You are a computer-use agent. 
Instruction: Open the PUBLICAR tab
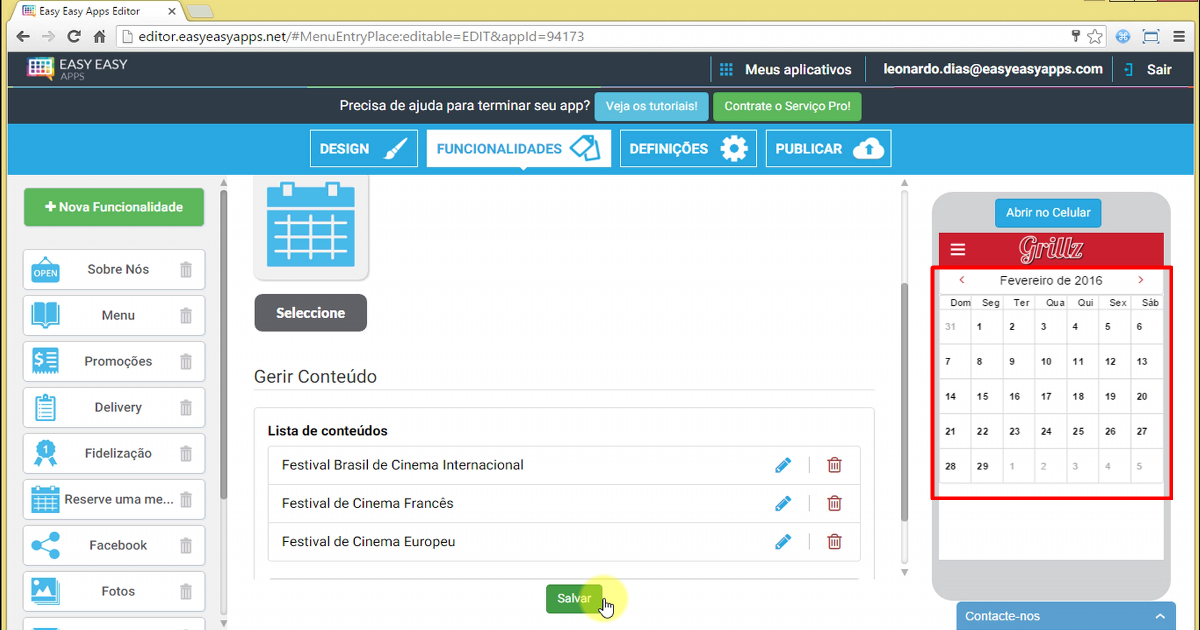coord(828,149)
